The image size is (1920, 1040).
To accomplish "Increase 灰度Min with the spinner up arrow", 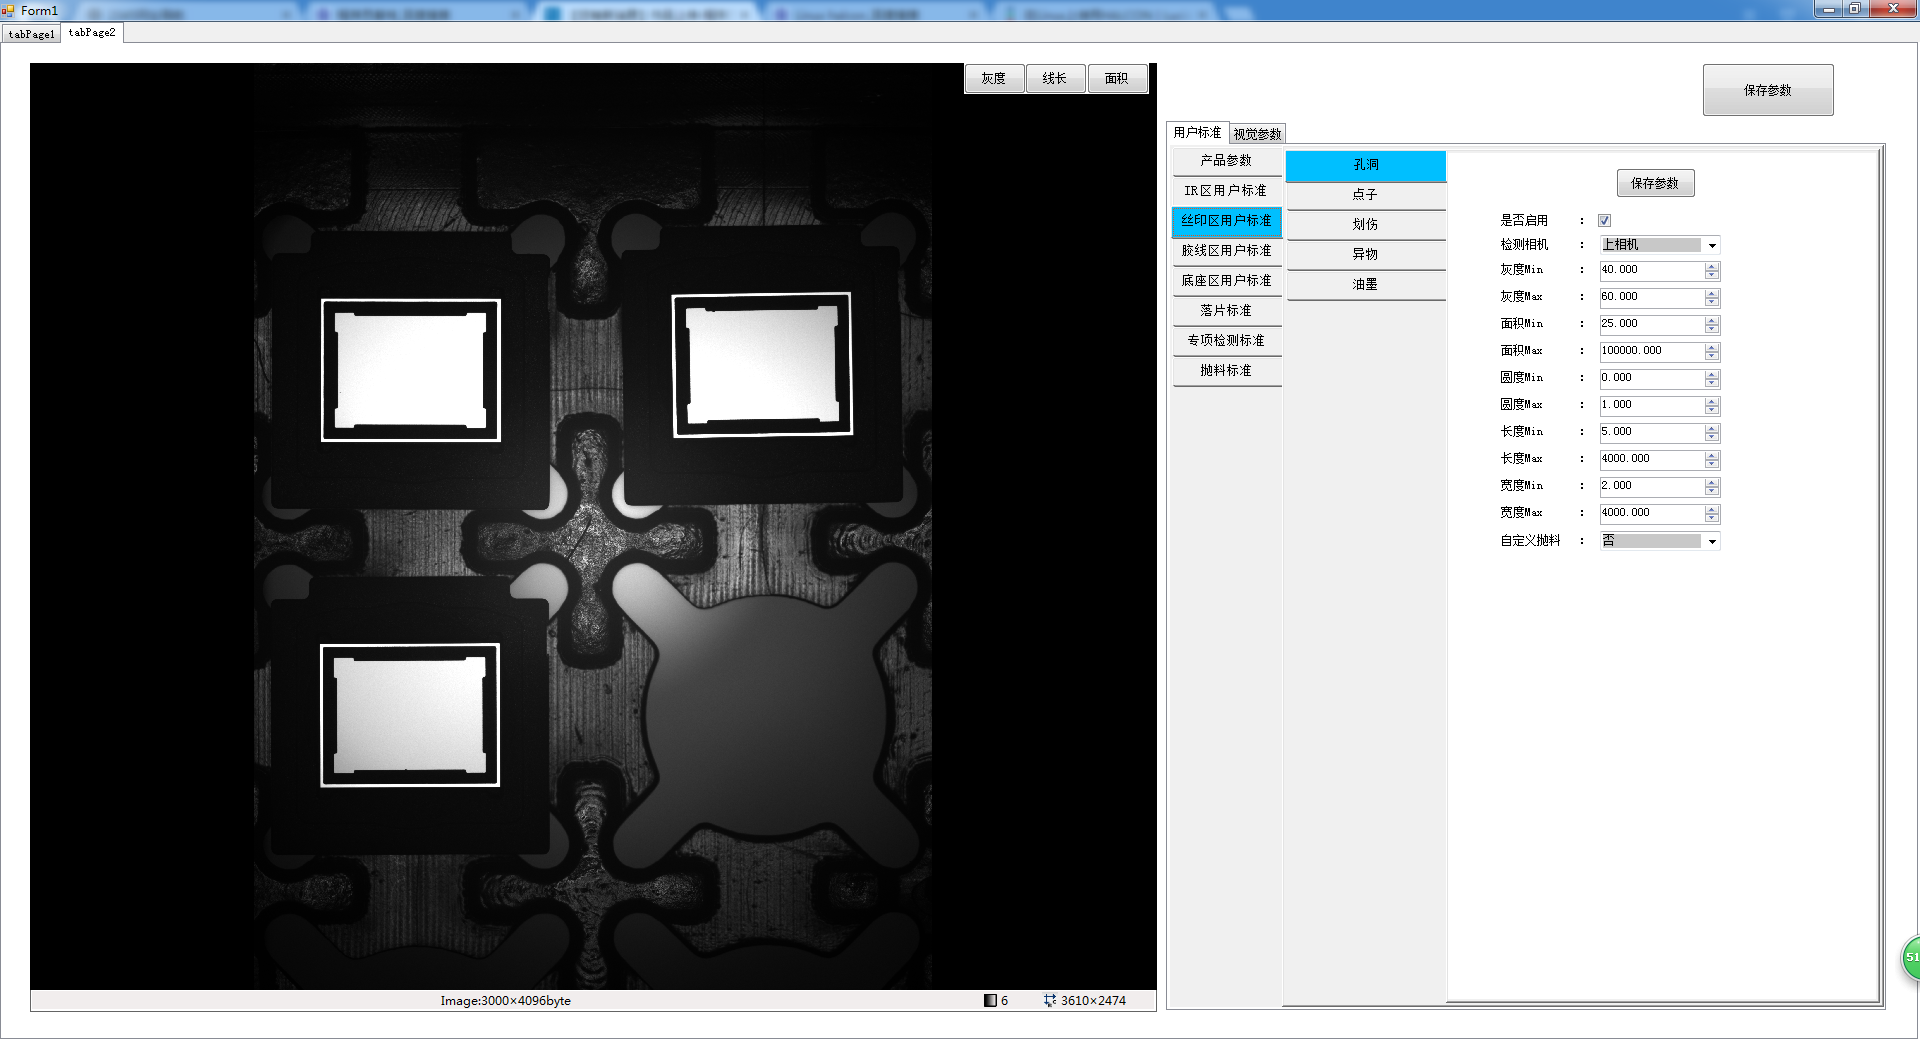I will pos(1712,266).
